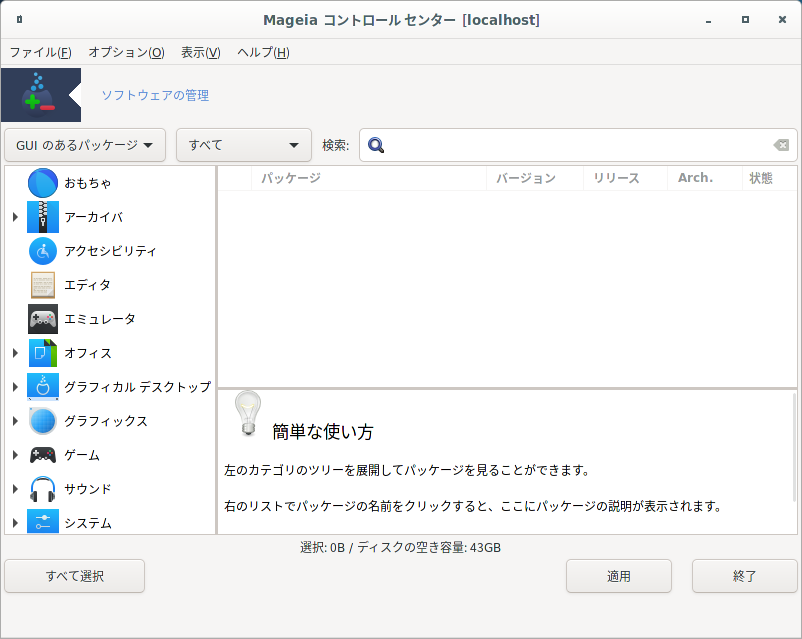Click the グラフィカル デスクトップ icon
The width and height of the screenshot is (802, 639).
pyautogui.click(x=42, y=387)
